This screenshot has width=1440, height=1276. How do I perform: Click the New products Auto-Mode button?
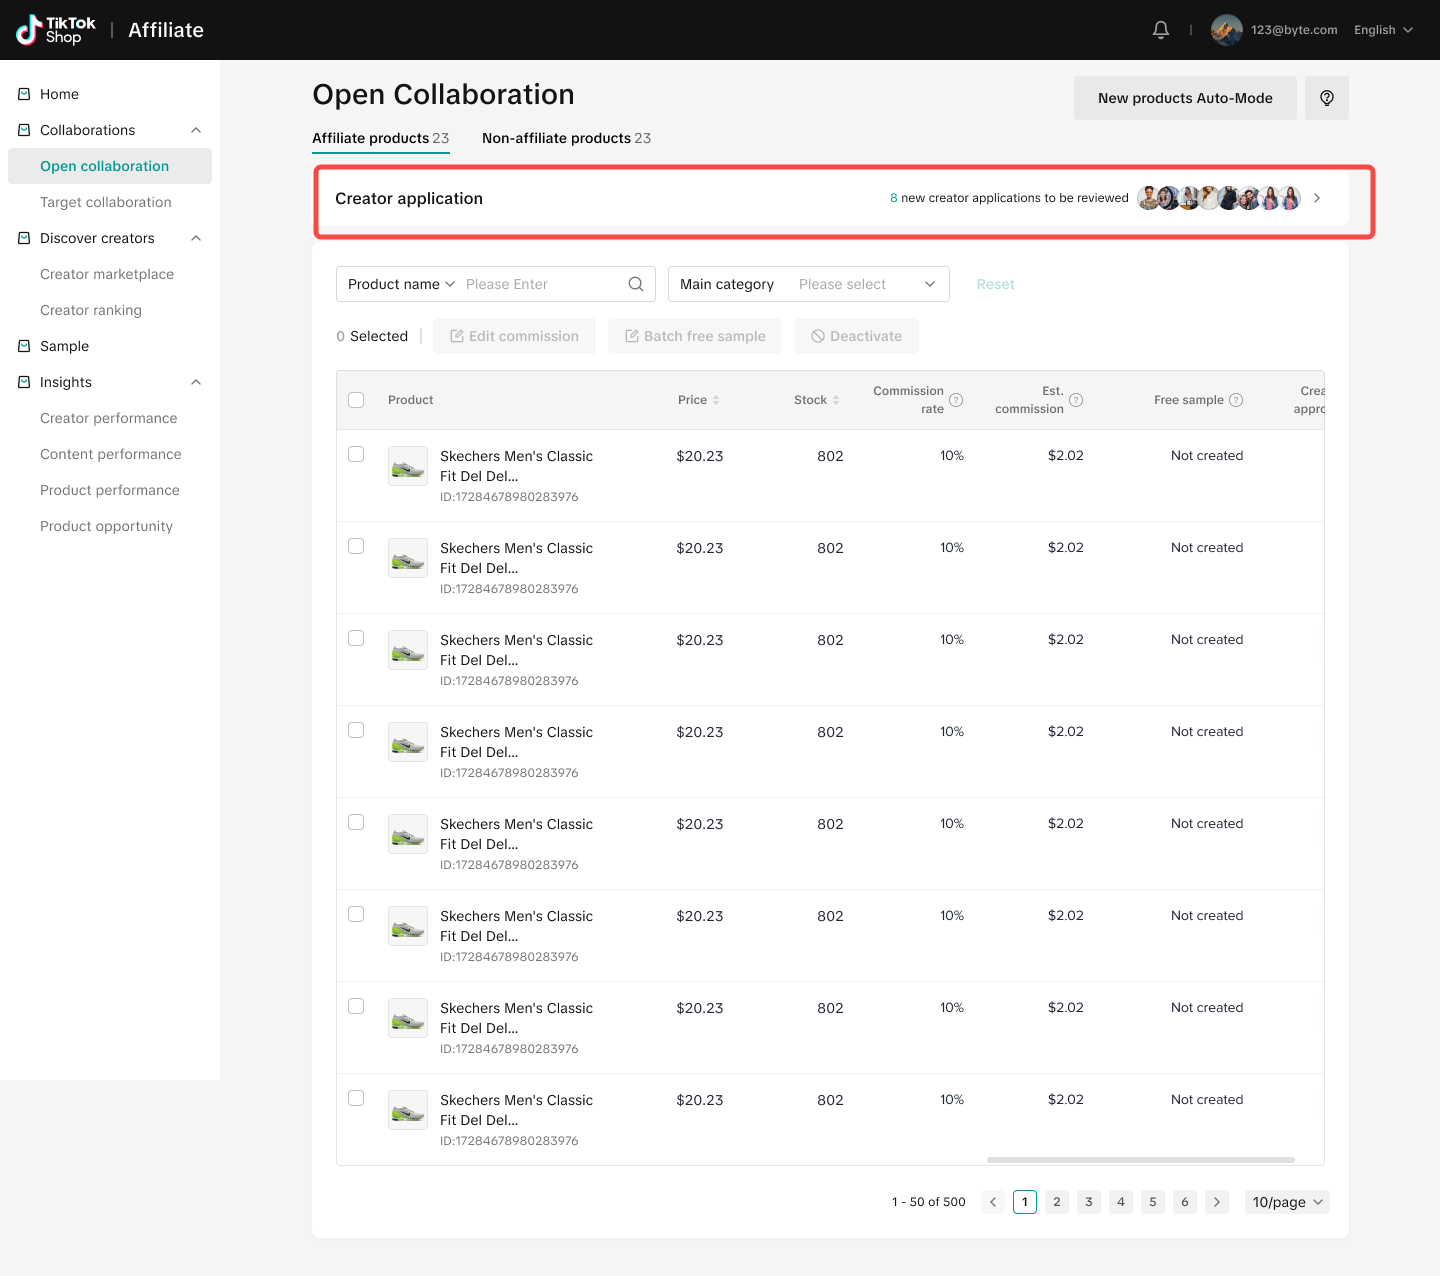click(1185, 98)
